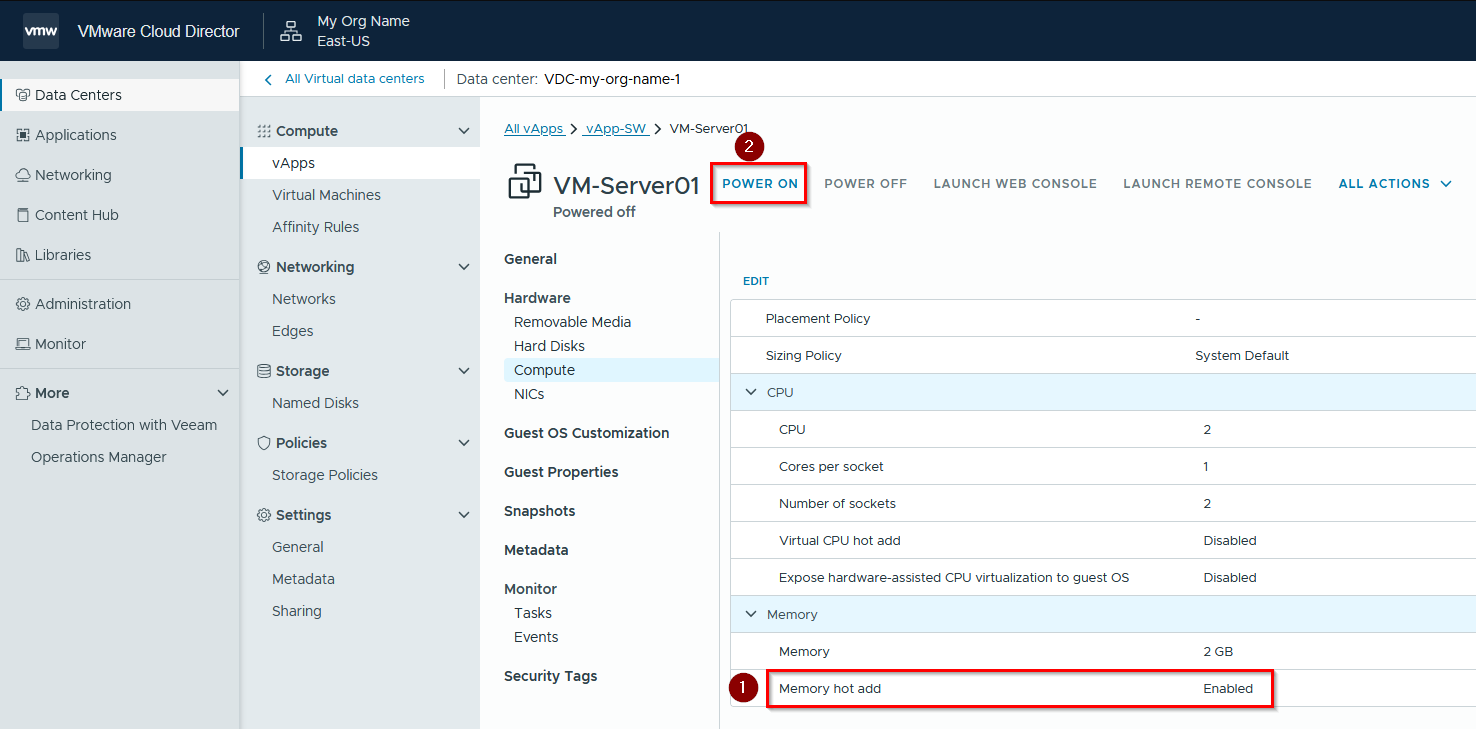1476x729 pixels.
Task: Select the NICs hardware tab
Action: click(529, 394)
